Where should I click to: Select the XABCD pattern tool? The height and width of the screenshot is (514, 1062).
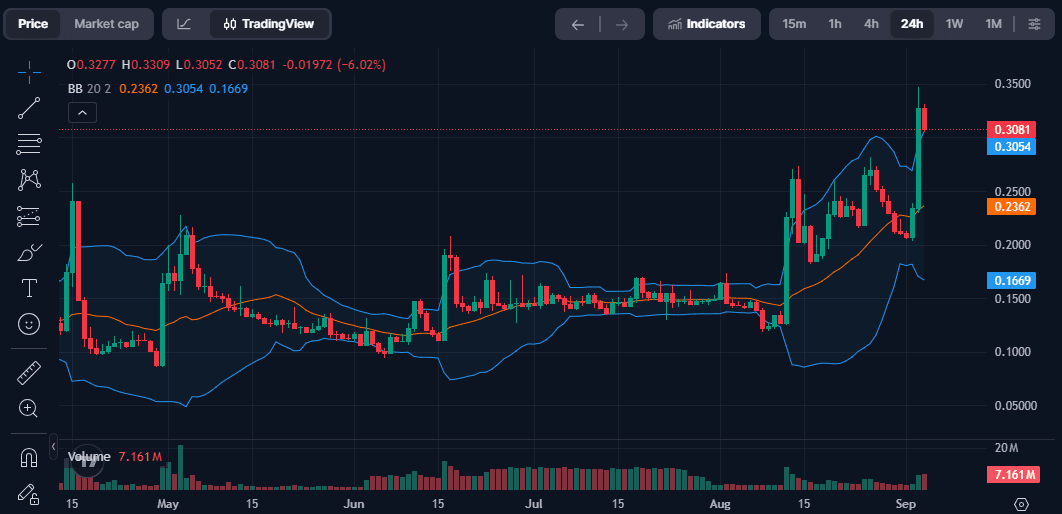29,179
